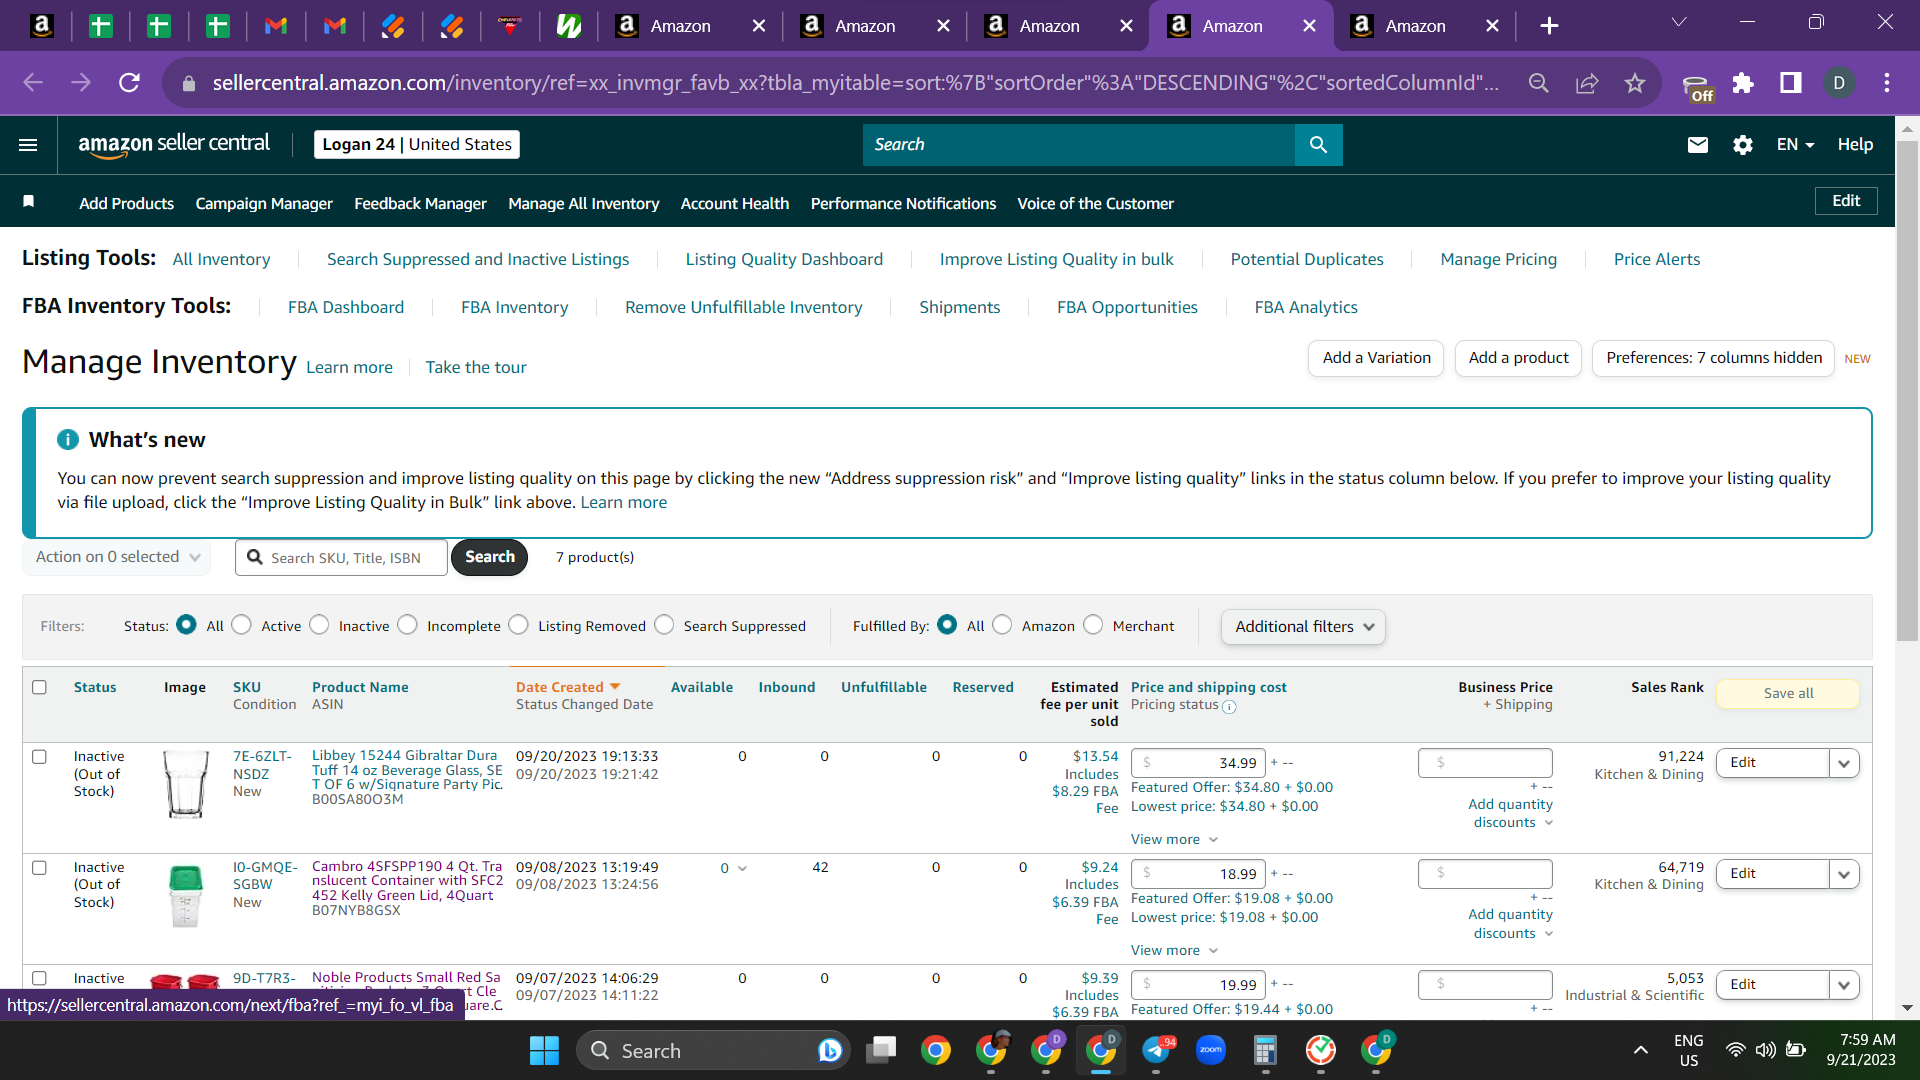Expand the Additional filters dropdown

[1303, 627]
